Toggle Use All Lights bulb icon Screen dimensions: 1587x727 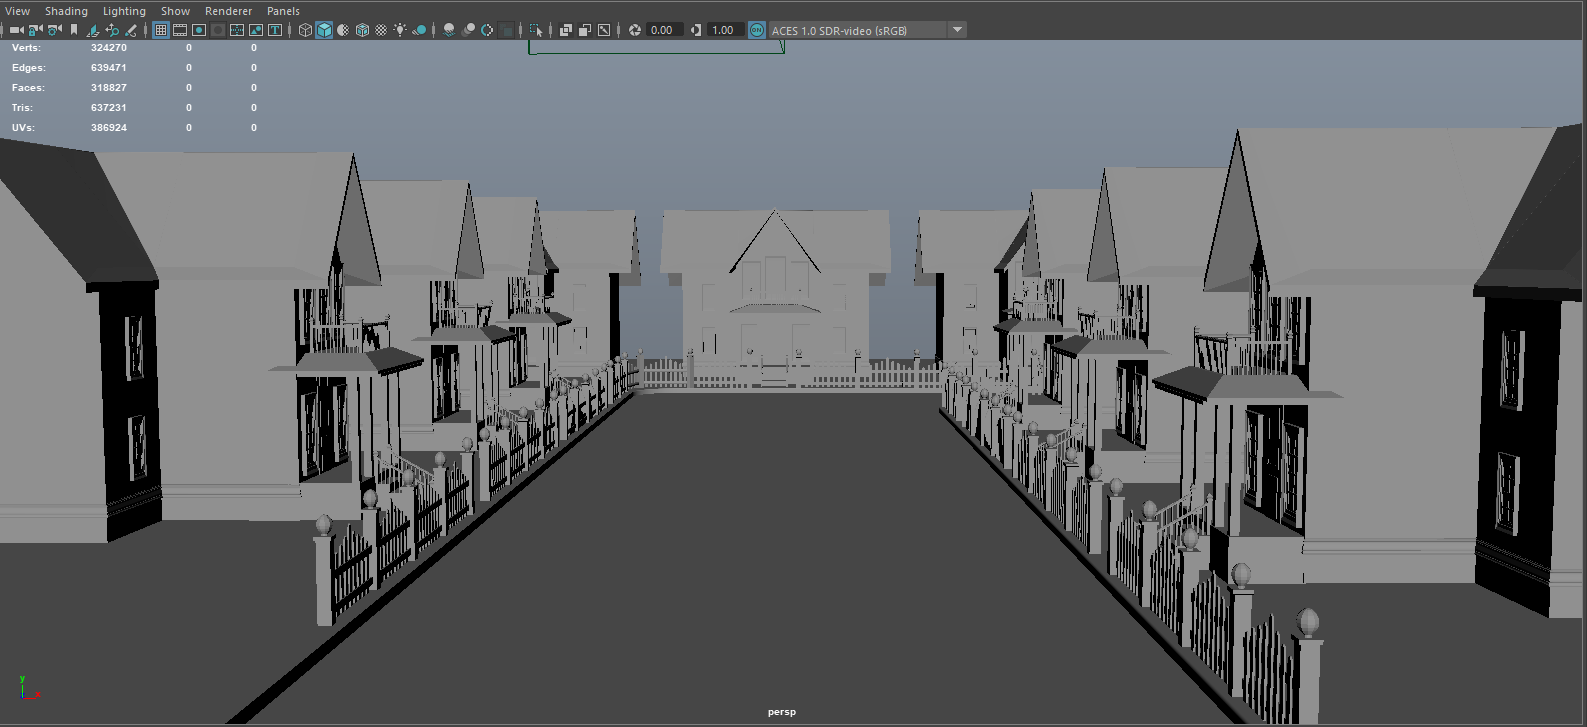pos(400,30)
